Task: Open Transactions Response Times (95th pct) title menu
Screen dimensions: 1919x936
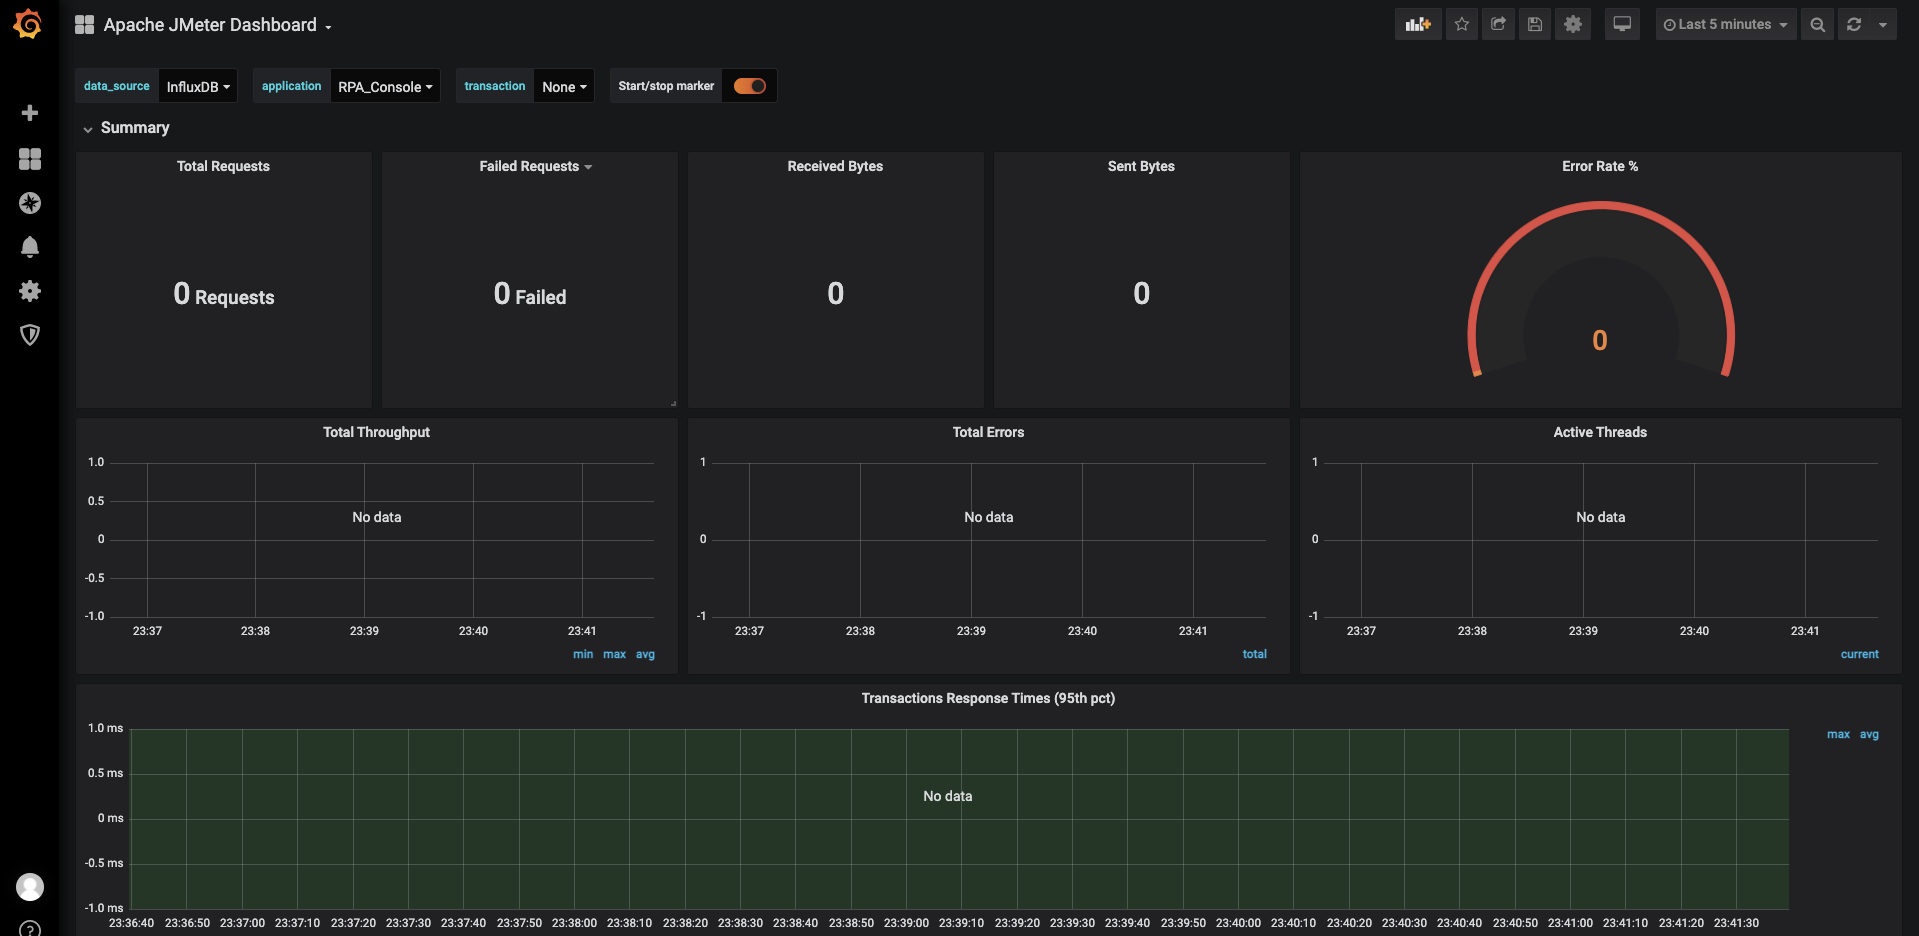Action: [988, 698]
